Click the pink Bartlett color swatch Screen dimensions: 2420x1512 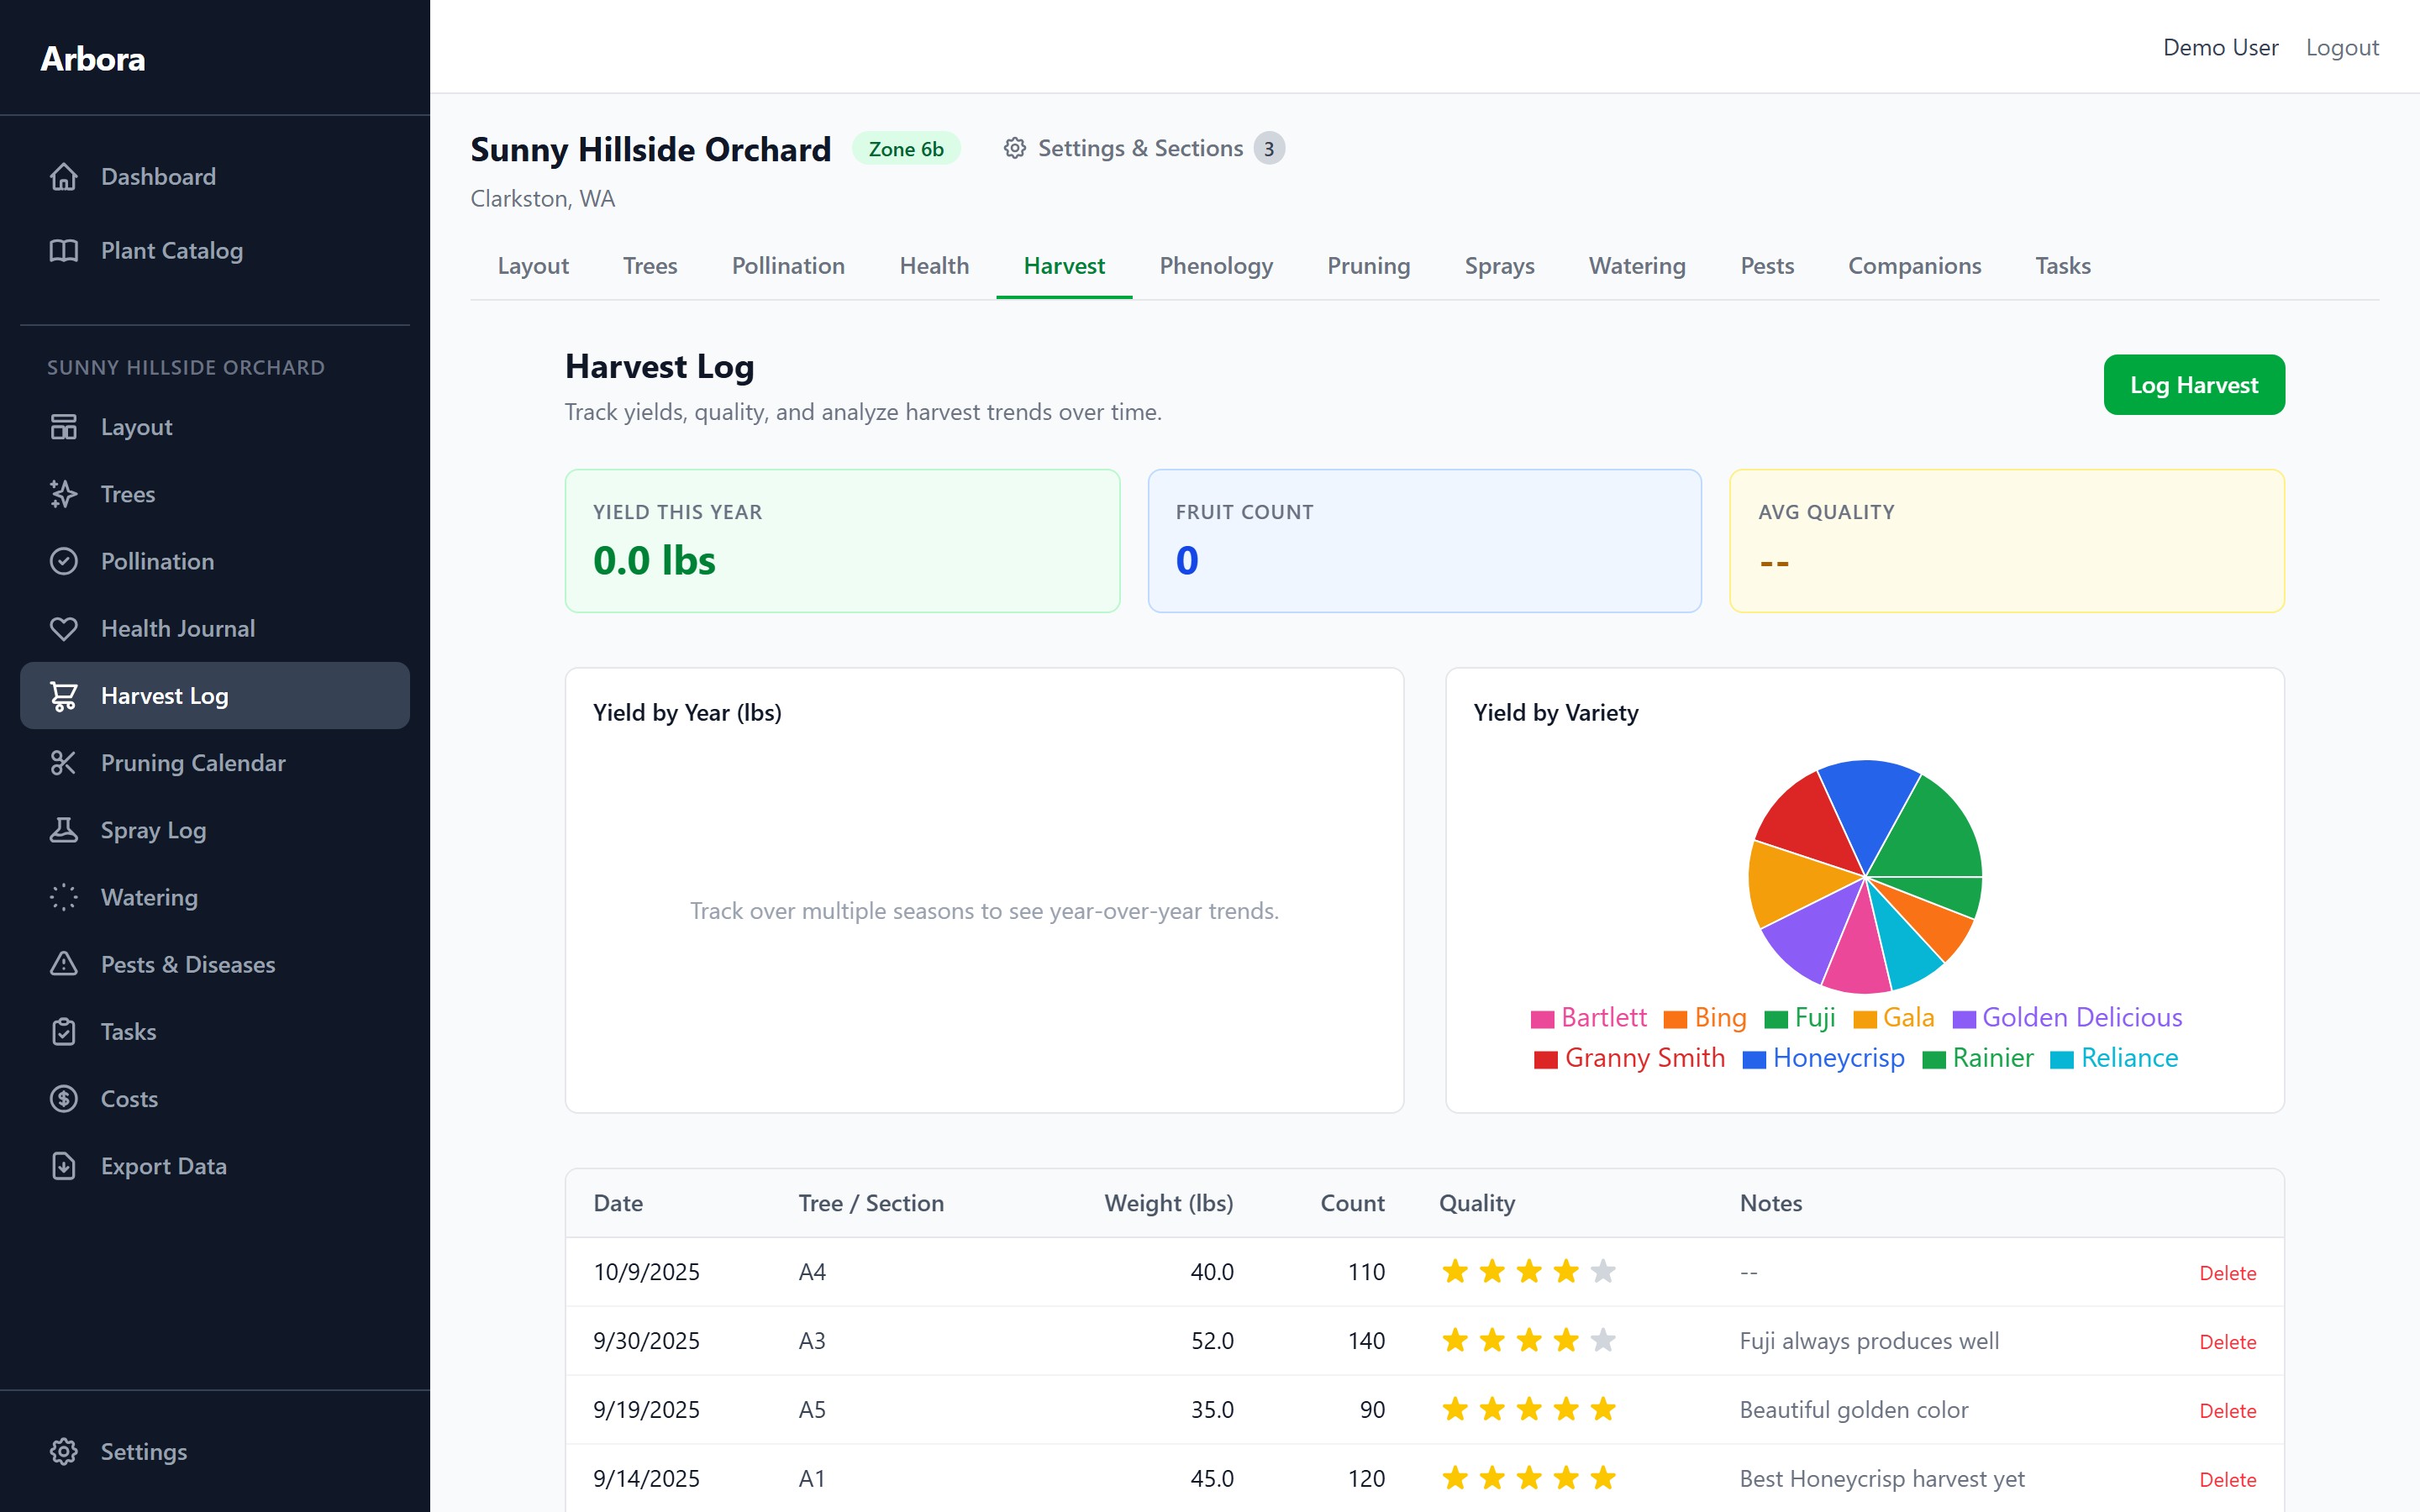(1542, 1017)
